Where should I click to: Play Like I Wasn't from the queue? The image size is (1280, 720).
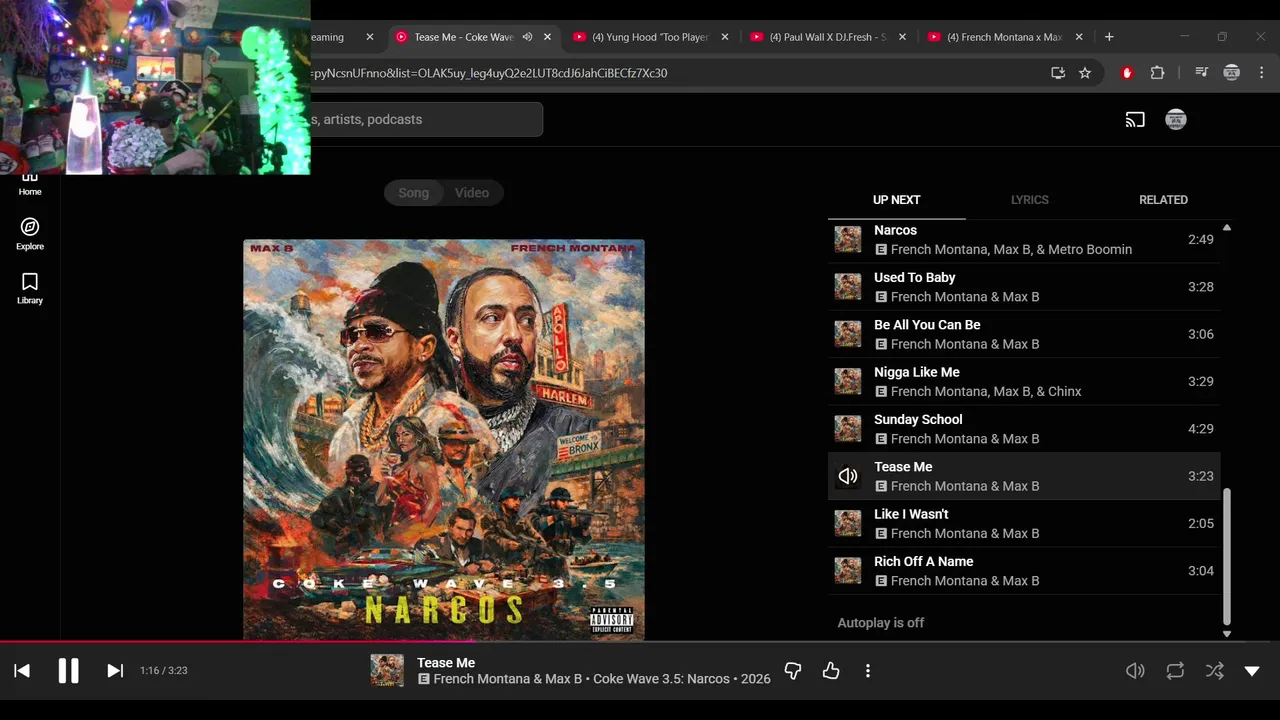point(1024,523)
